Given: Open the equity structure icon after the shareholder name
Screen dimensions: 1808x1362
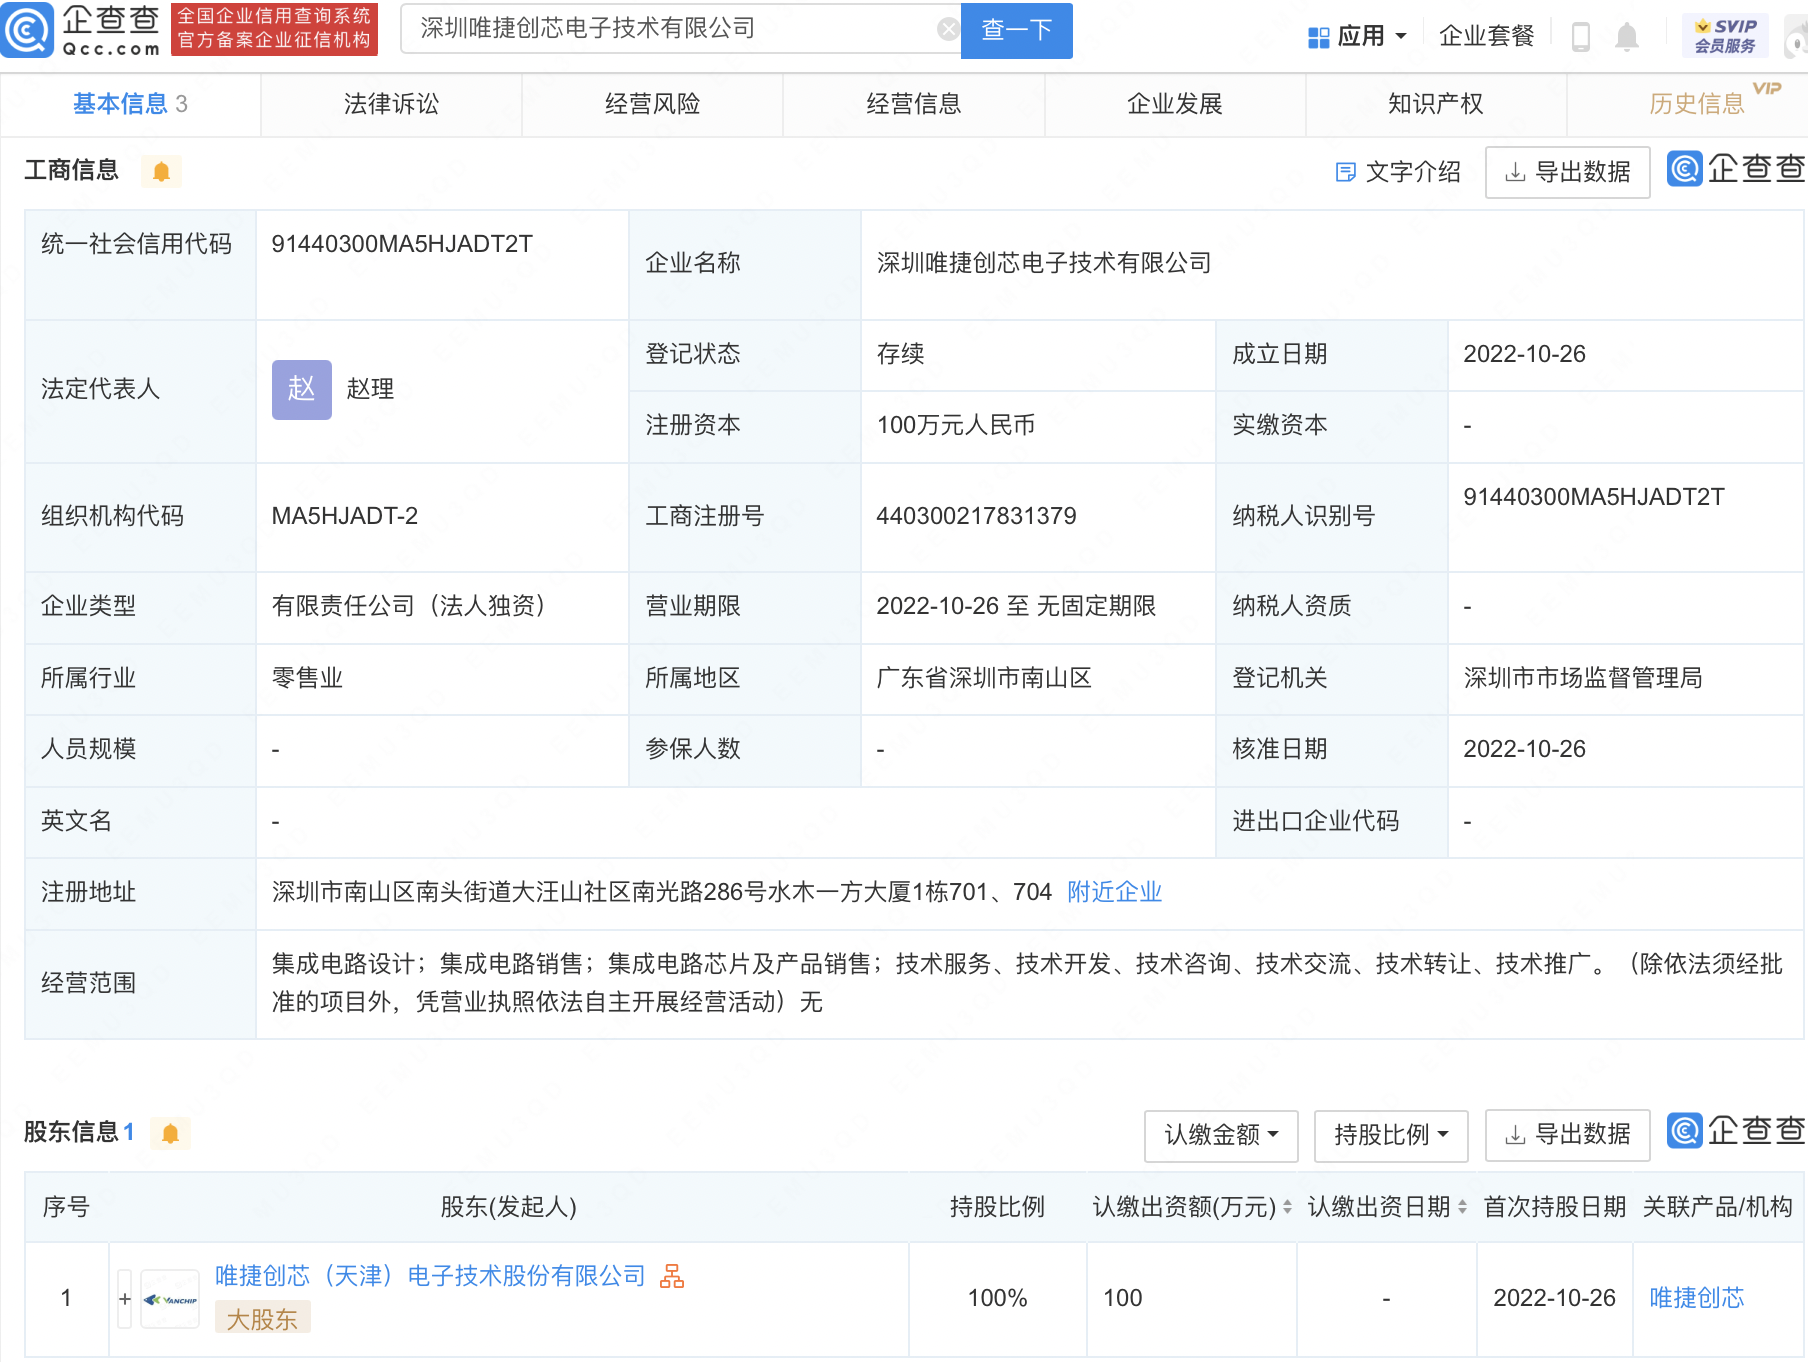Looking at the screenshot, I should pyautogui.click(x=672, y=1276).
